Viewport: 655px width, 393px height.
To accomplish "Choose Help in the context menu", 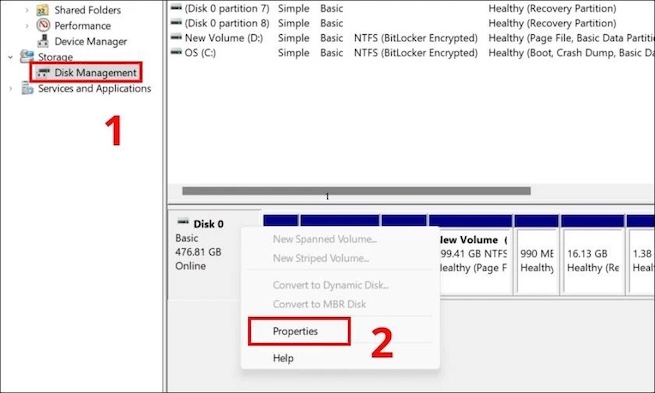I will (x=283, y=358).
